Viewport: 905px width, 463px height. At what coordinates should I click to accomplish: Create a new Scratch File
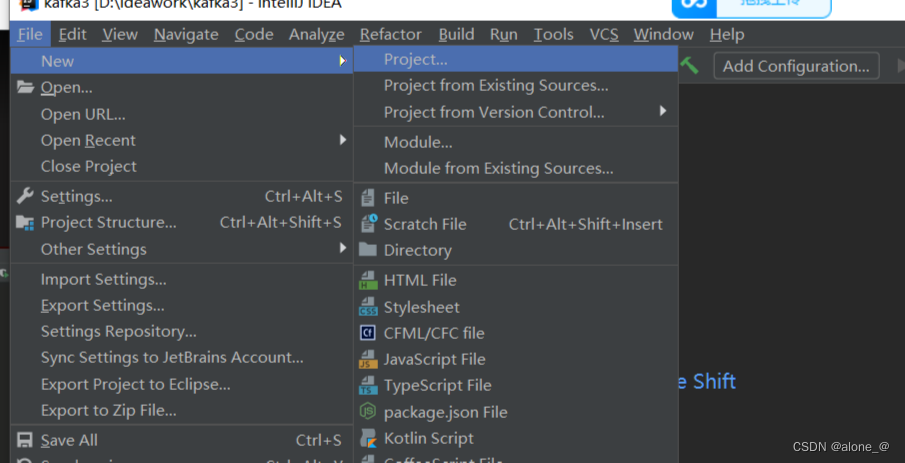516,224
